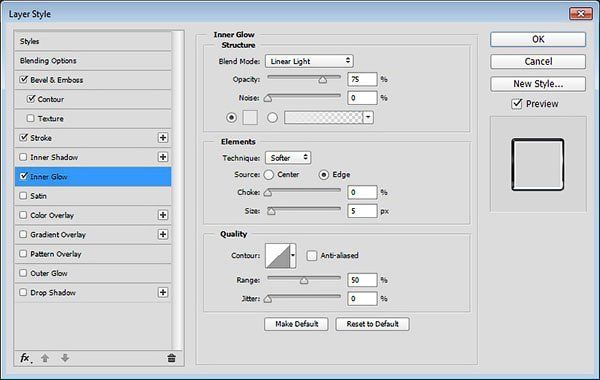Delete effect with trash icon
Image resolution: width=600 pixels, height=380 pixels.
pos(171,358)
